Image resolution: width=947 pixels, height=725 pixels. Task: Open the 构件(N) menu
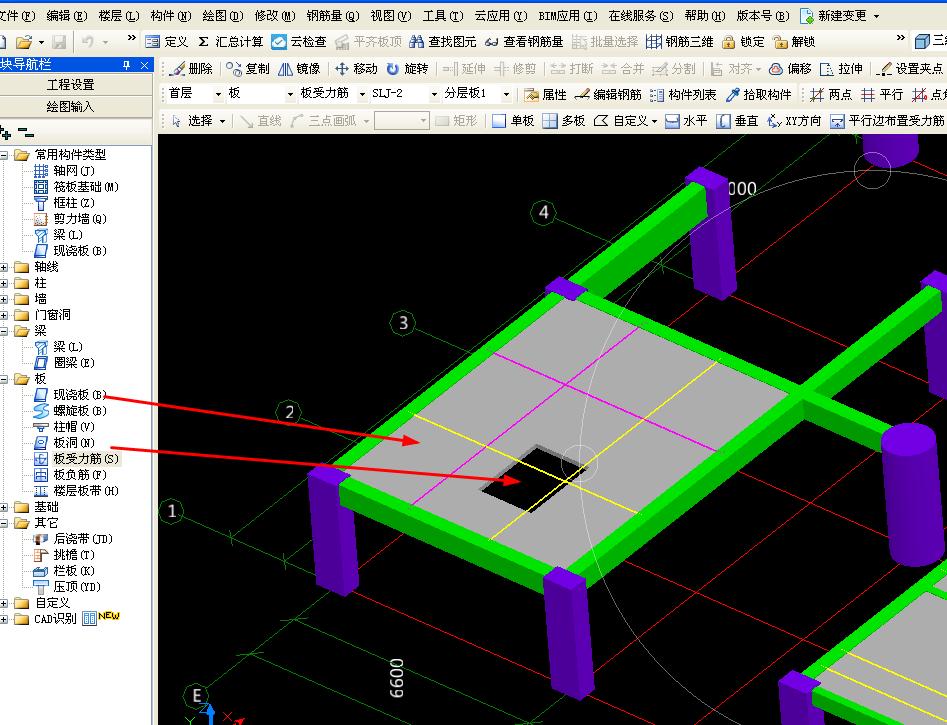click(x=171, y=16)
